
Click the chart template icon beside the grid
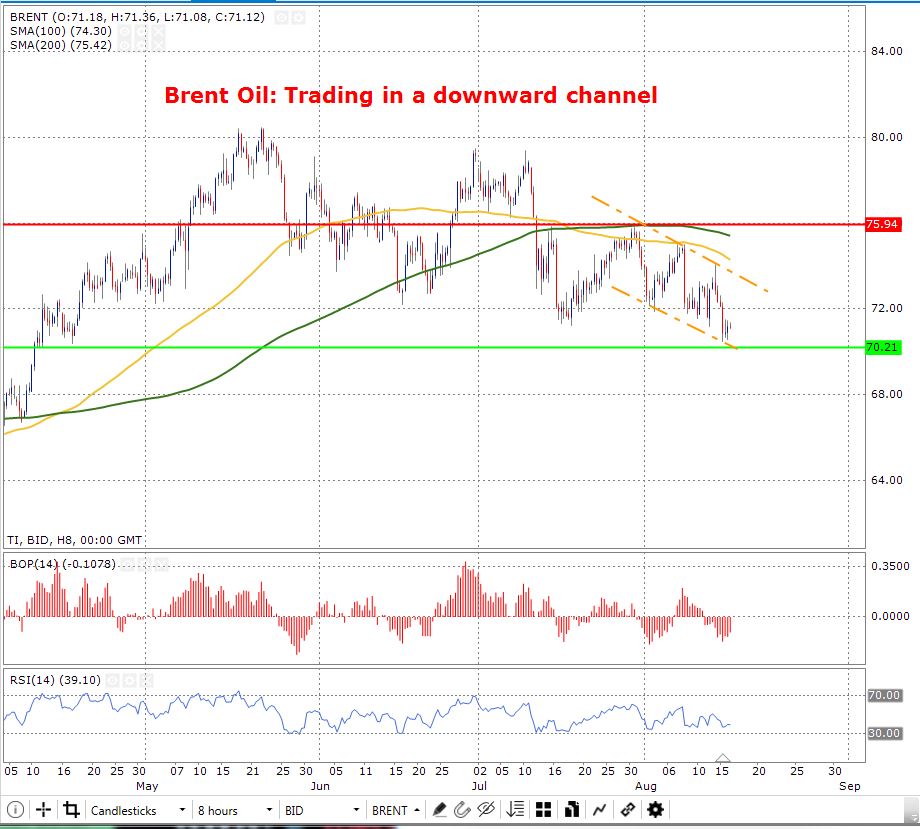(571, 810)
